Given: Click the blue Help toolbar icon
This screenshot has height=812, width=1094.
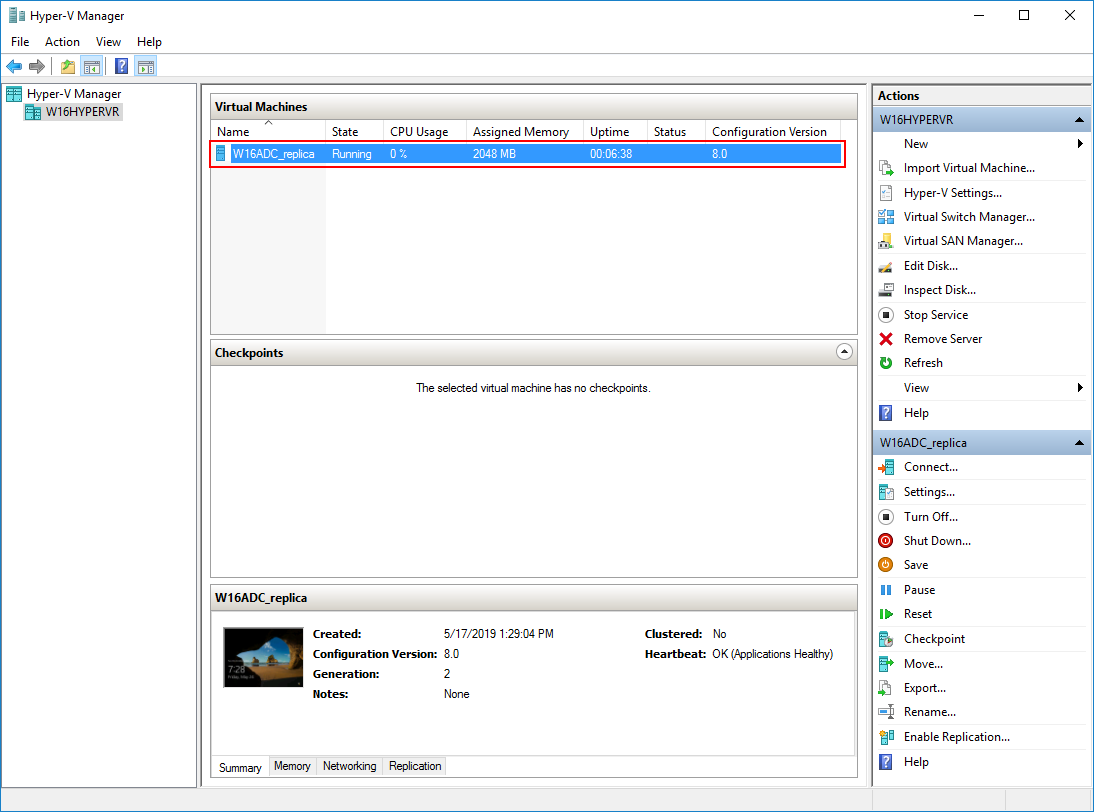Looking at the screenshot, I should point(121,66).
